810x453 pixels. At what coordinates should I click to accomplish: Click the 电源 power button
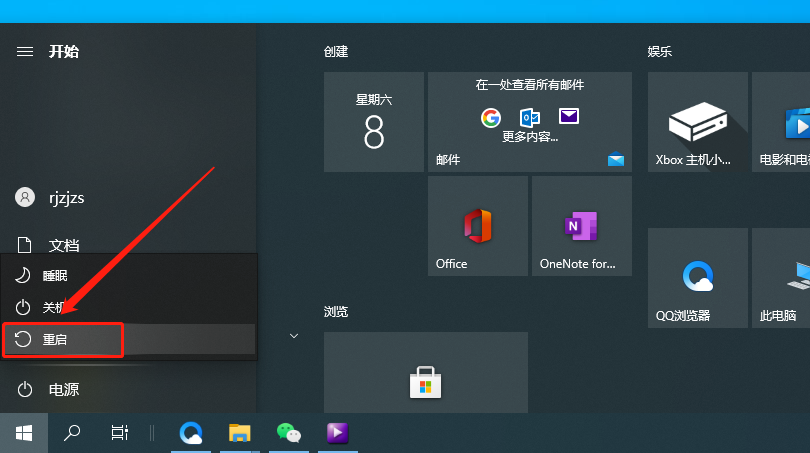pyautogui.click(x=48, y=389)
